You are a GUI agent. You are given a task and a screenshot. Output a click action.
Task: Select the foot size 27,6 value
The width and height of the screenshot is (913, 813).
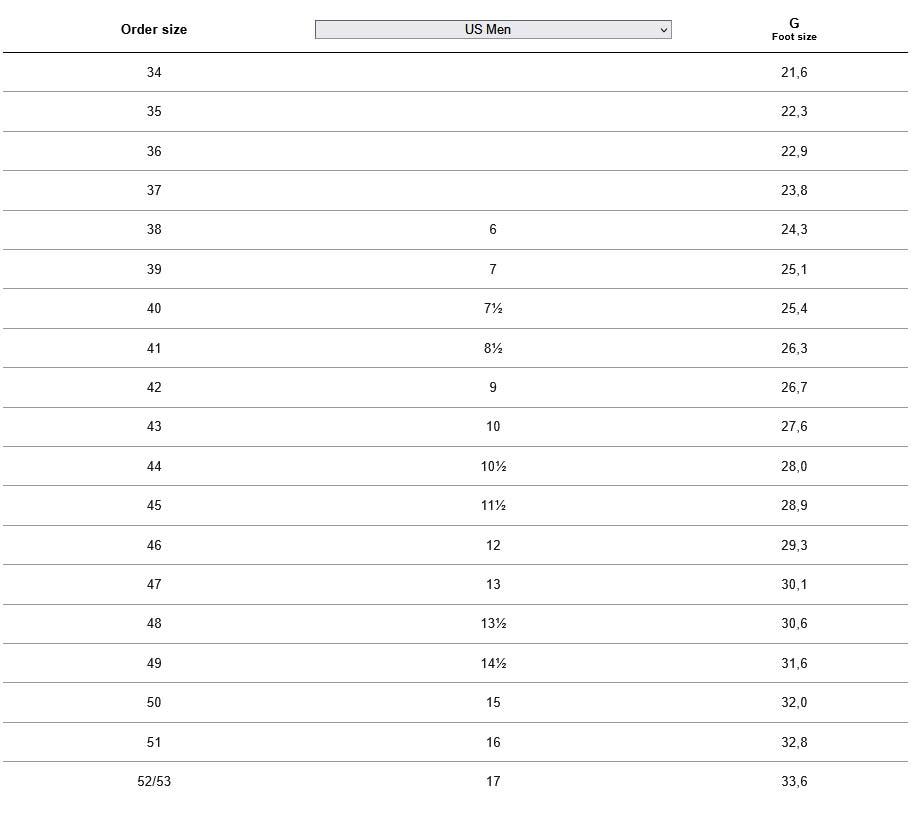794,426
